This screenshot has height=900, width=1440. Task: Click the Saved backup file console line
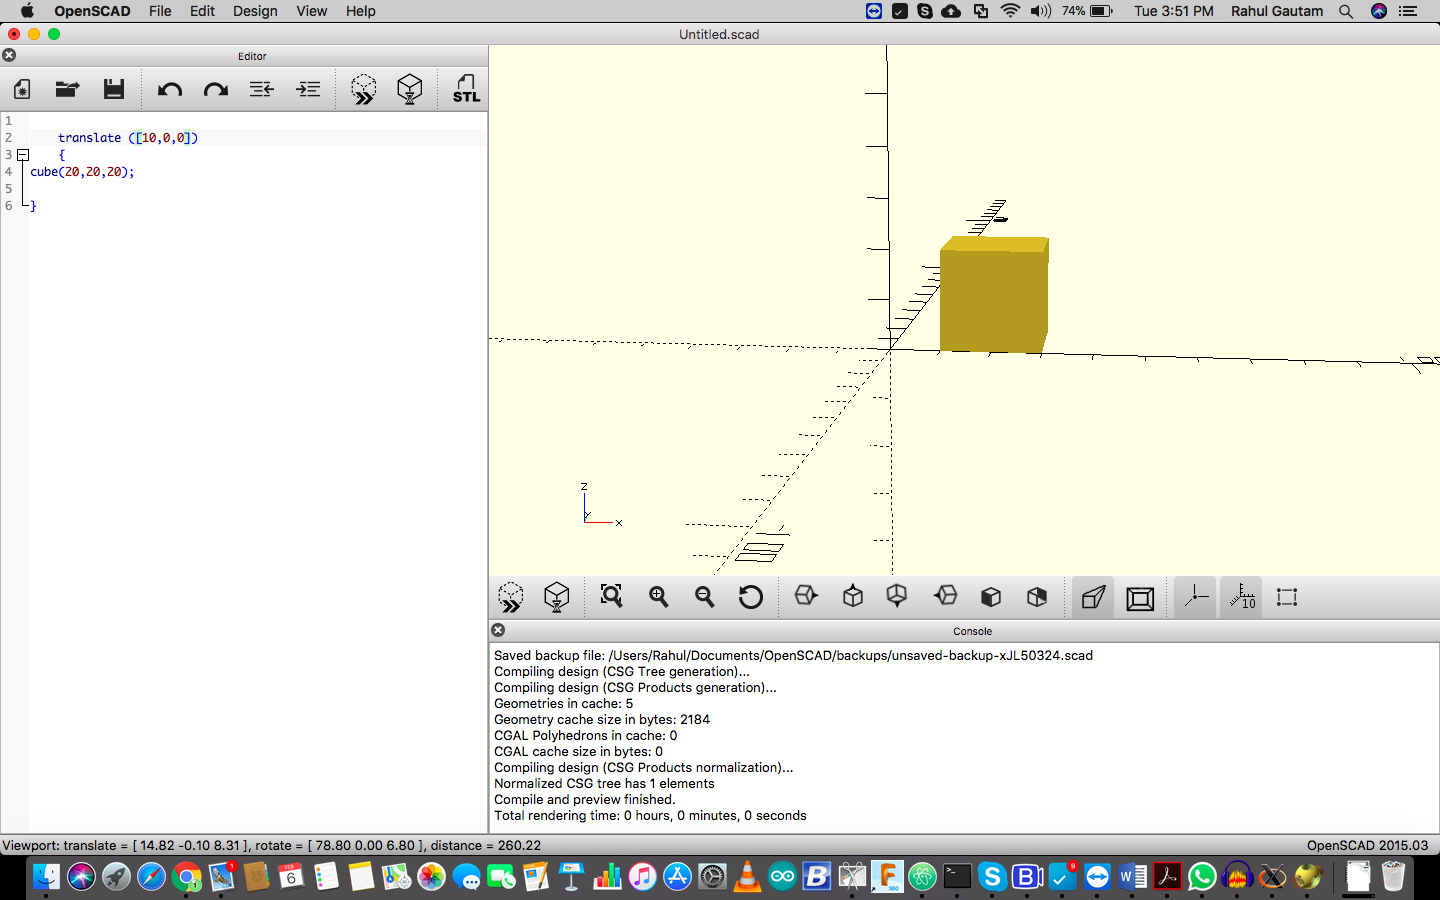(x=793, y=656)
